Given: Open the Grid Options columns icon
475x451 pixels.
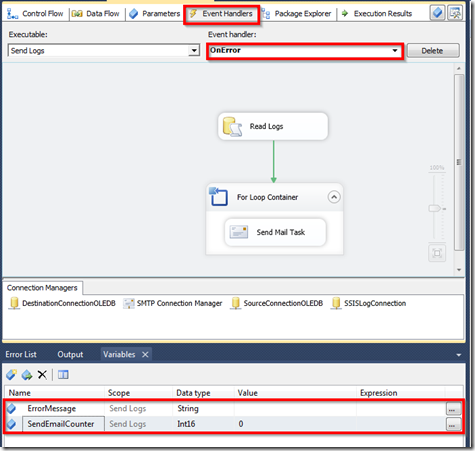Looking at the screenshot, I should pos(63,375).
